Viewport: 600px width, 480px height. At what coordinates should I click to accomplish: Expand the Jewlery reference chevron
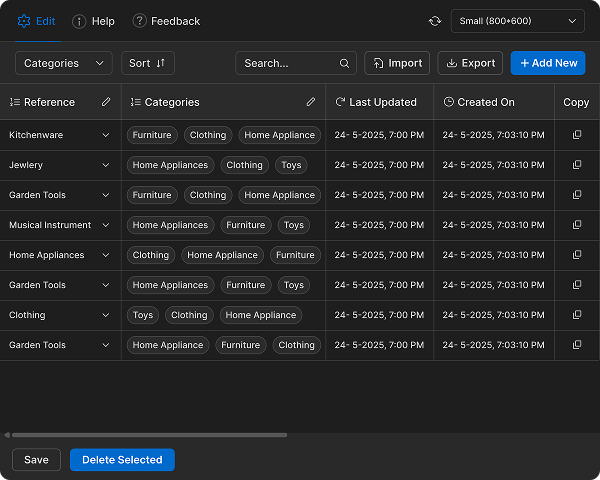[x=106, y=165]
